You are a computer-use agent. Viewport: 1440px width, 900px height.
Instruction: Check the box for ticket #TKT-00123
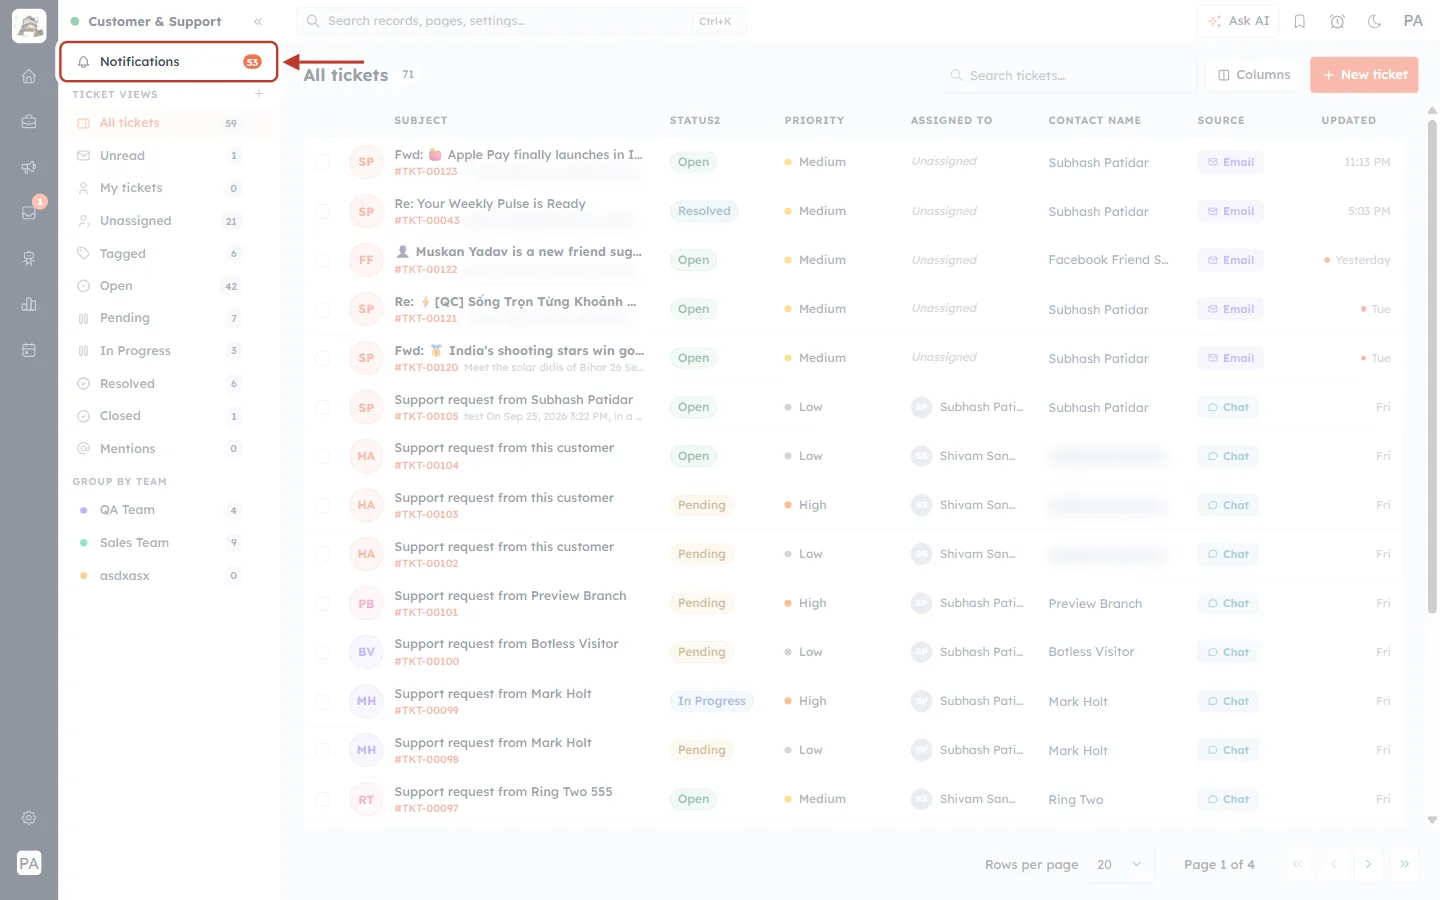point(323,162)
